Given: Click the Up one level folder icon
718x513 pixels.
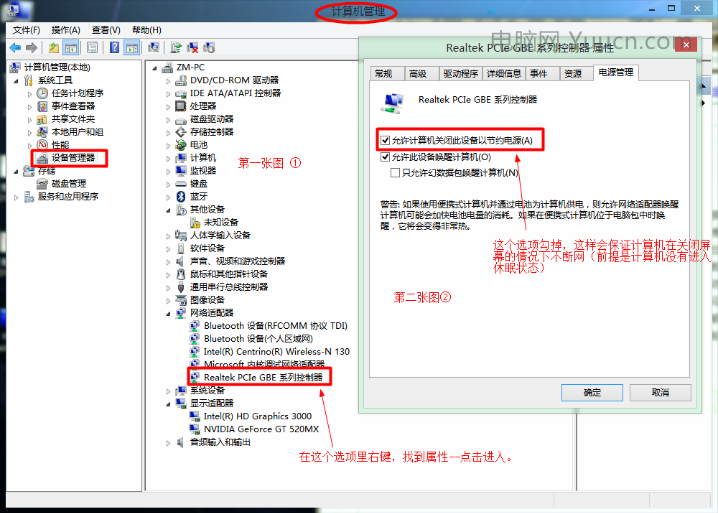Looking at the screenshot, I should pyautogui.click(x=54, y=47).
